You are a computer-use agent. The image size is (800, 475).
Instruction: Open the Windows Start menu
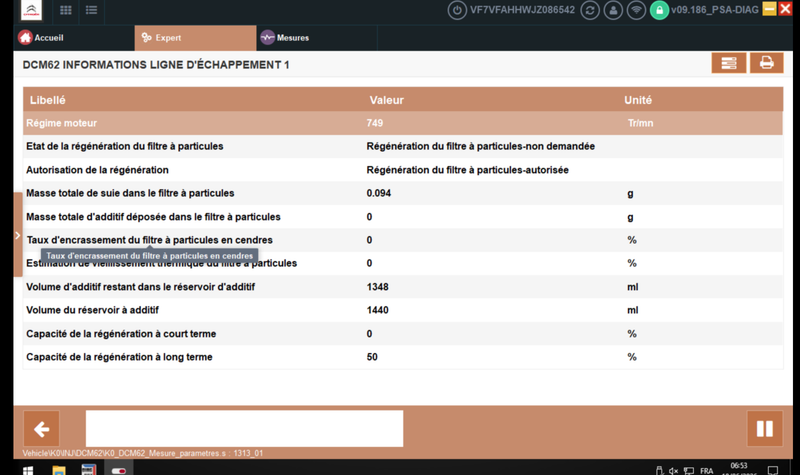28,470
